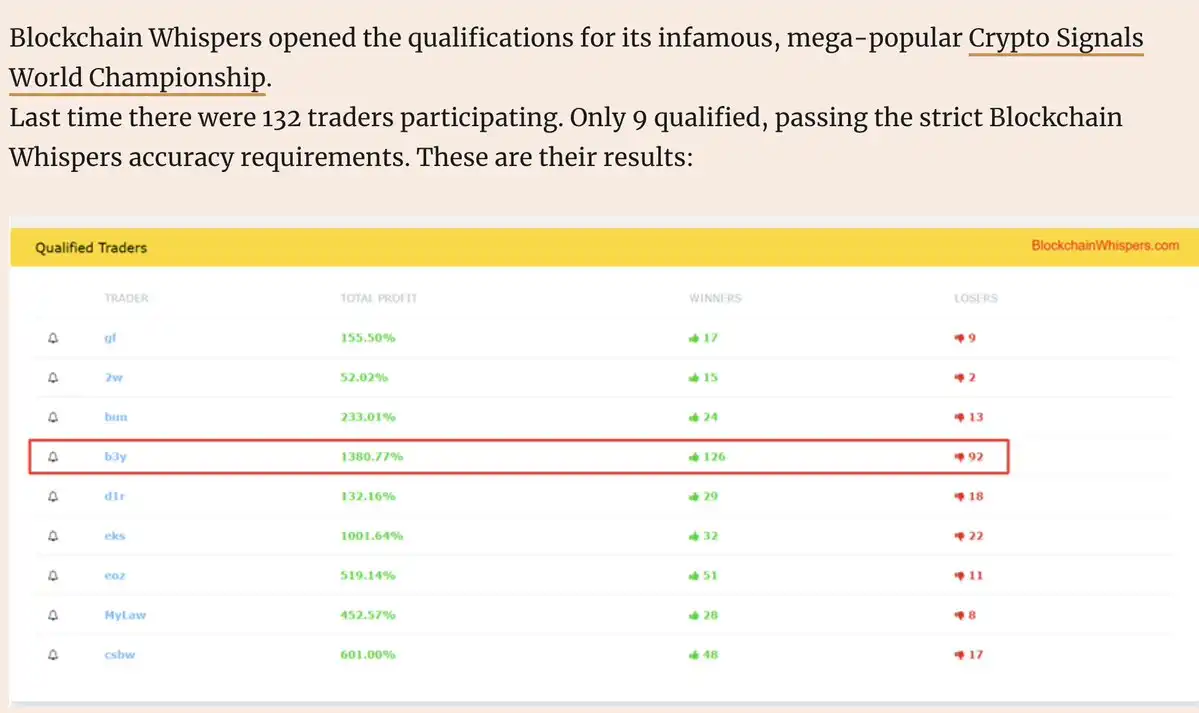Click the WINNERS column header
This screenshot has height=713, width=1199.
tap(716, 299)
